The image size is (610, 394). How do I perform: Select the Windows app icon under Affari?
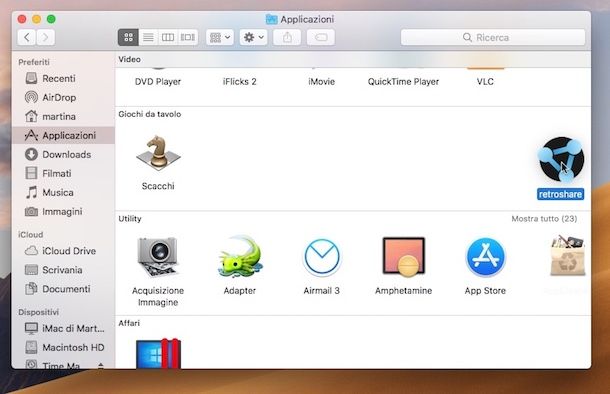[158, 354]
